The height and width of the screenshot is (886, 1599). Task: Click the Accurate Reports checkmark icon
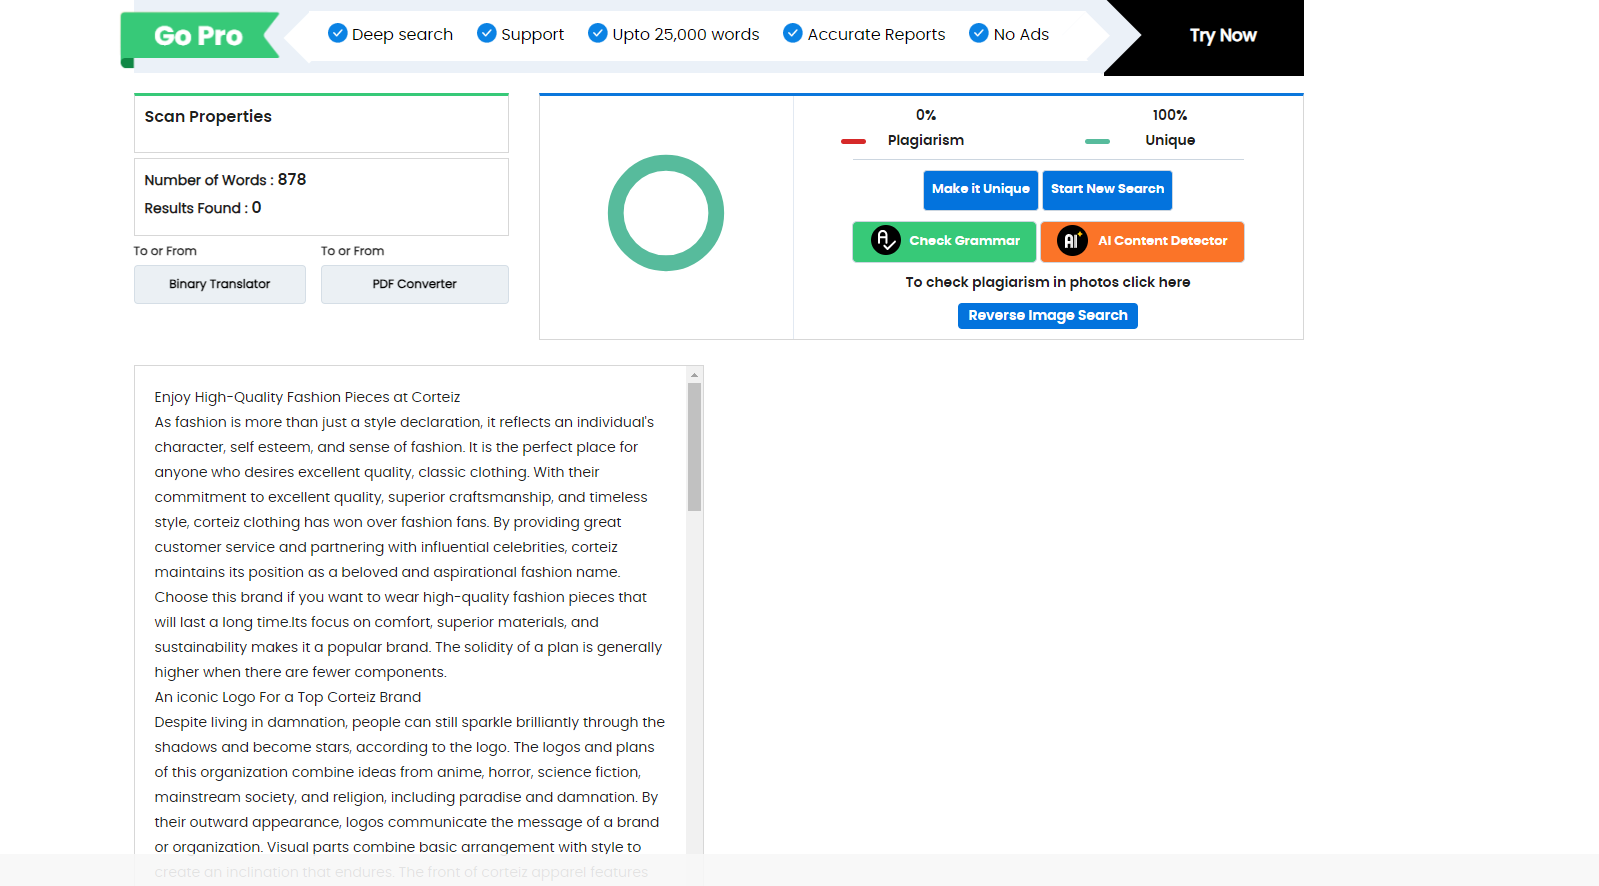tap(793, 33)
